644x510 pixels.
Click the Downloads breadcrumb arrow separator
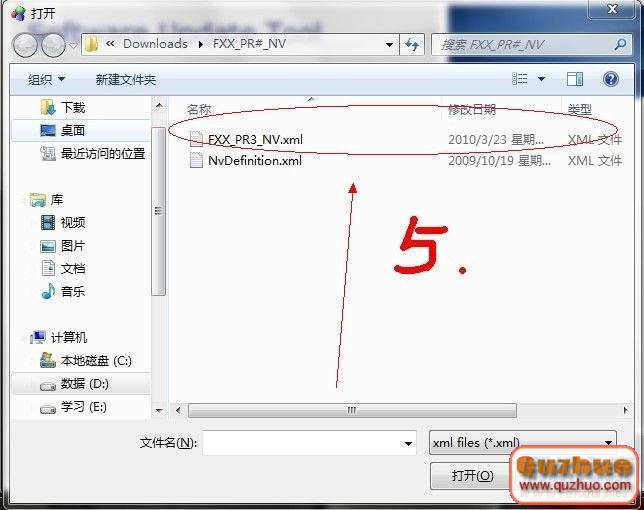click(x=200, y=44)
